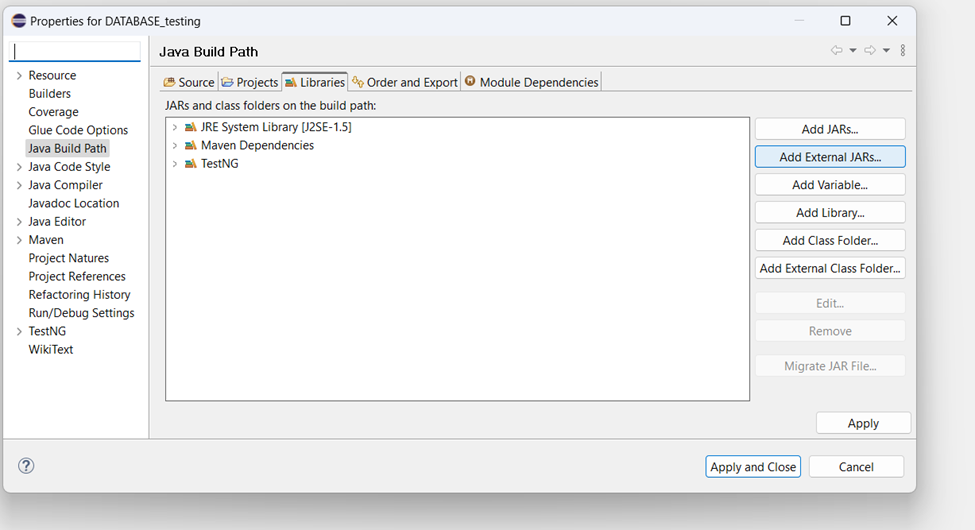Click the back navigation arrow icon
The image size is (975, 530).
[837, 50]
